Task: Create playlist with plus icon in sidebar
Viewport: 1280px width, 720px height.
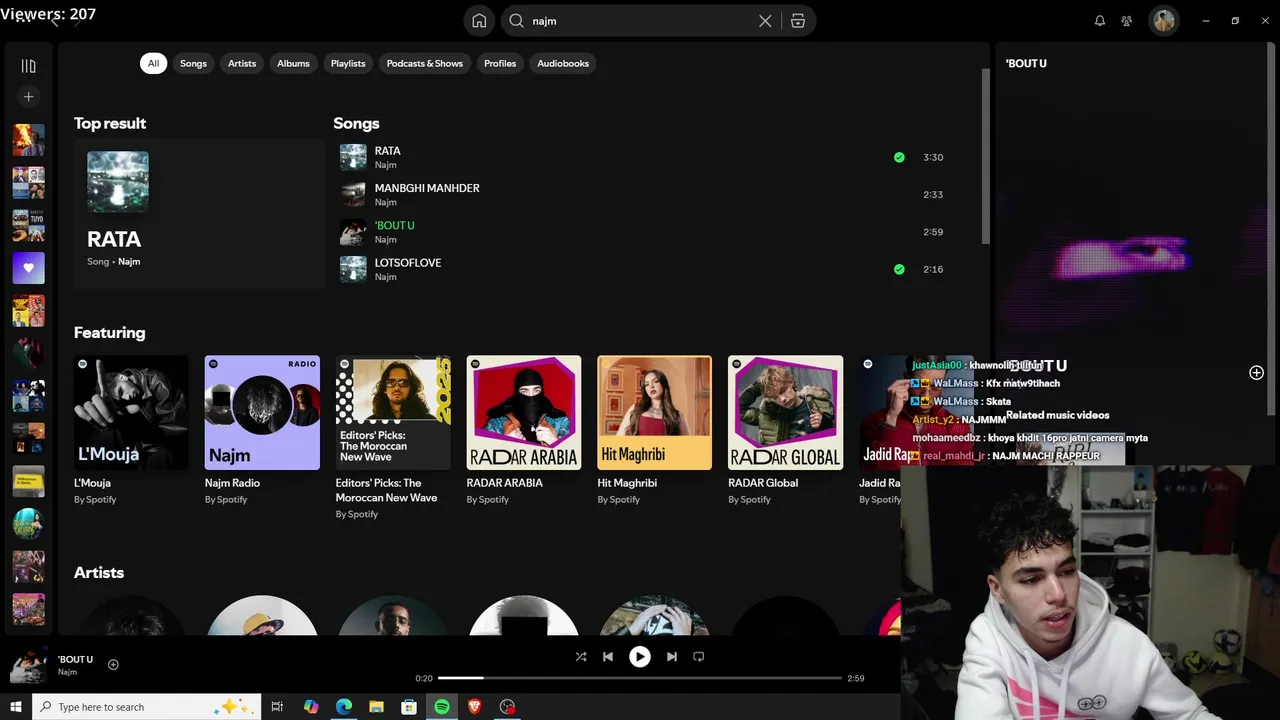Action: pos(28,97)
